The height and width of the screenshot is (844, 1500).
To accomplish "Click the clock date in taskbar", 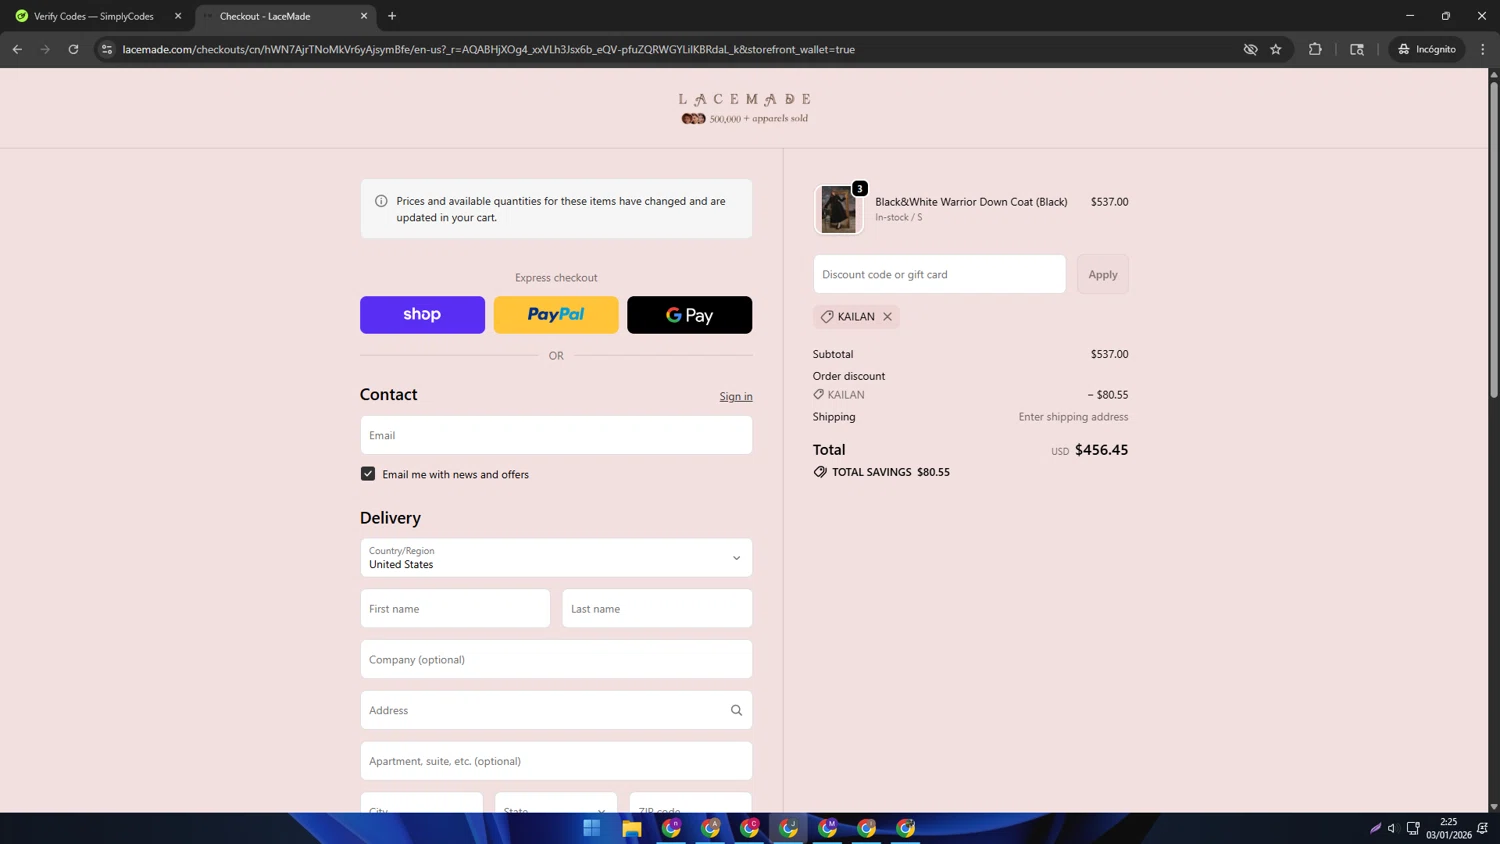I will [x=1448, y=828].
